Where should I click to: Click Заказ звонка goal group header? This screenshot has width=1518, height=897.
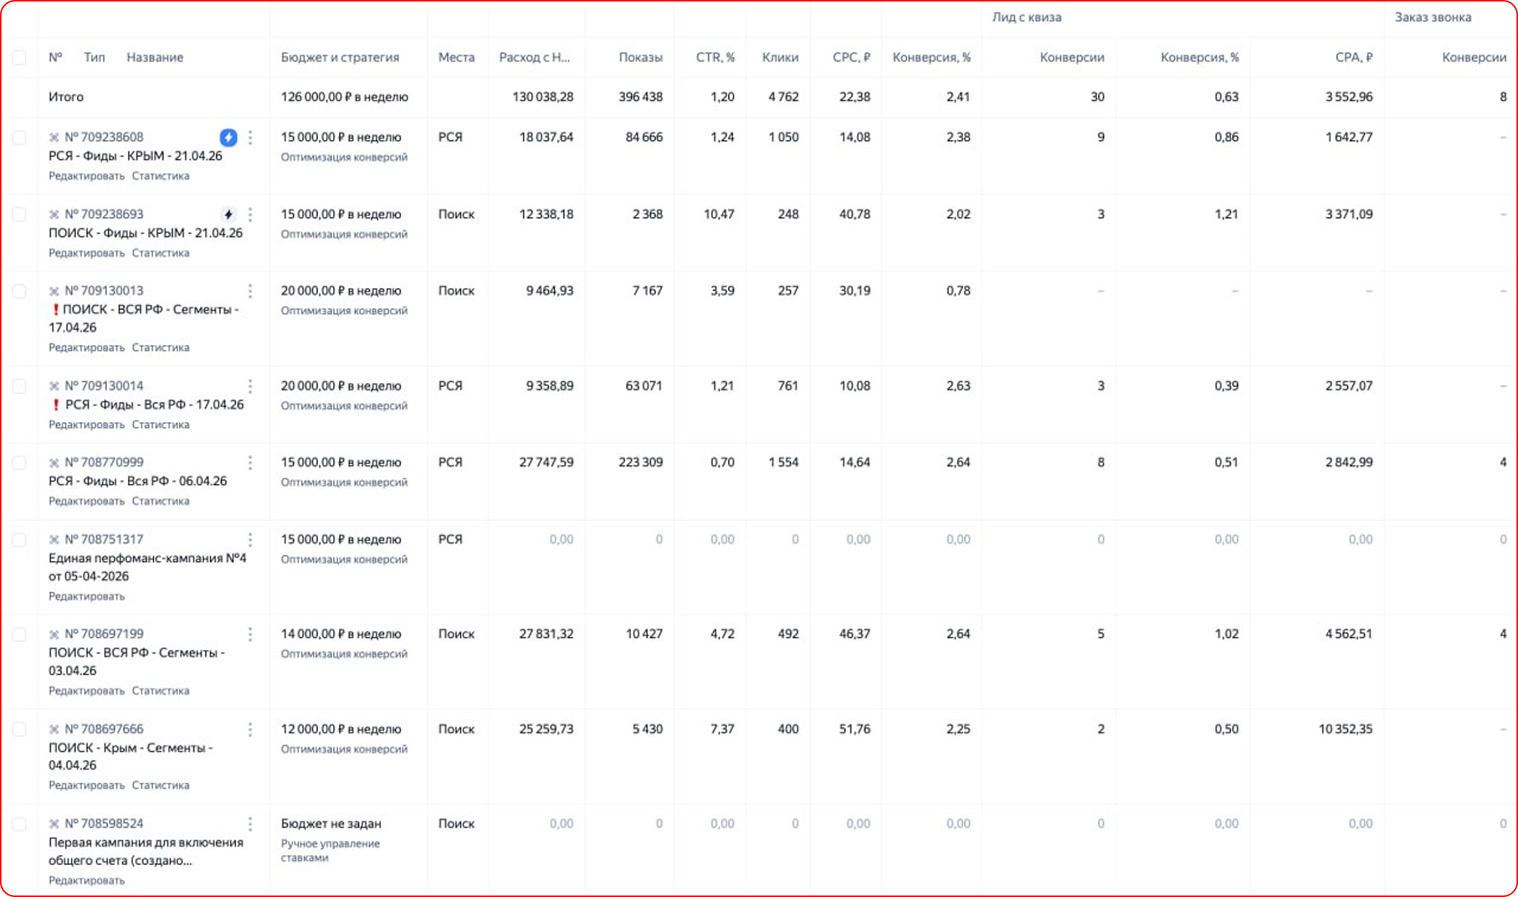tap(1433, 17)
